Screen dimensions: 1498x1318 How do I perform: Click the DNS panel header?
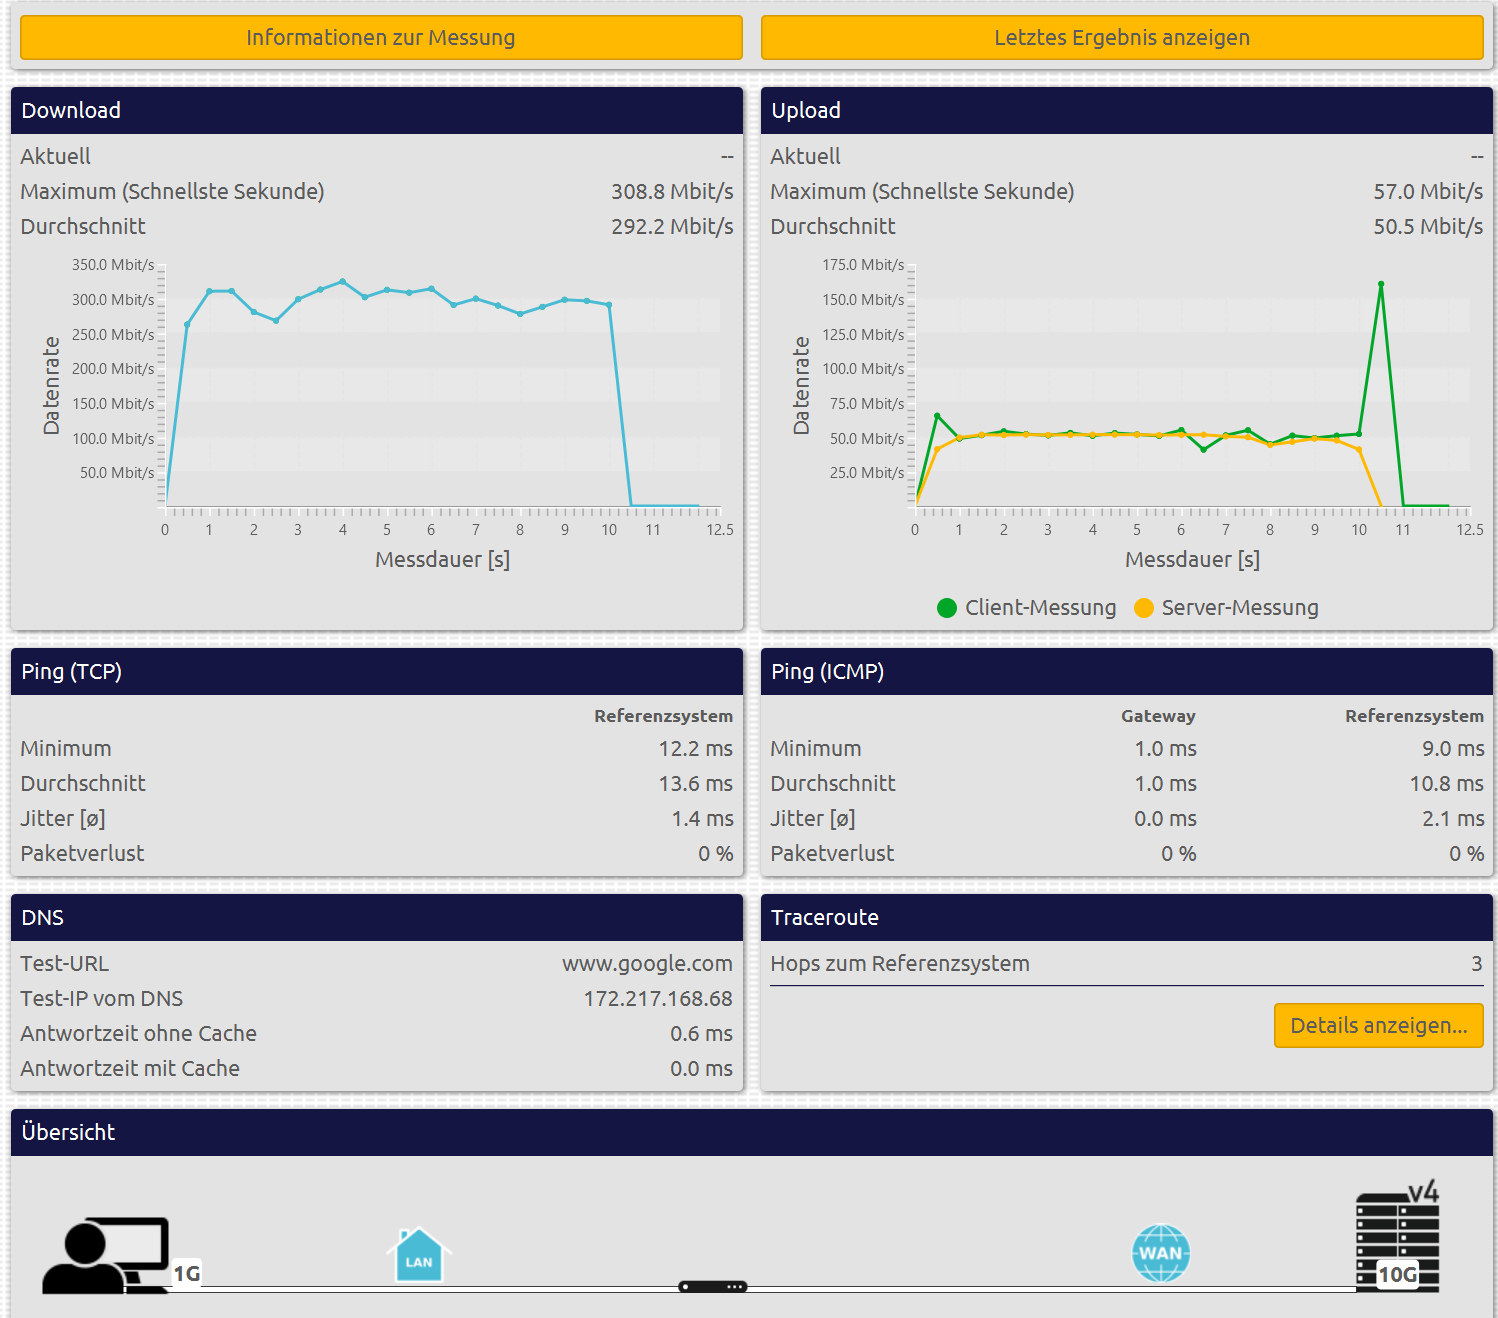[x=377, y=918]
